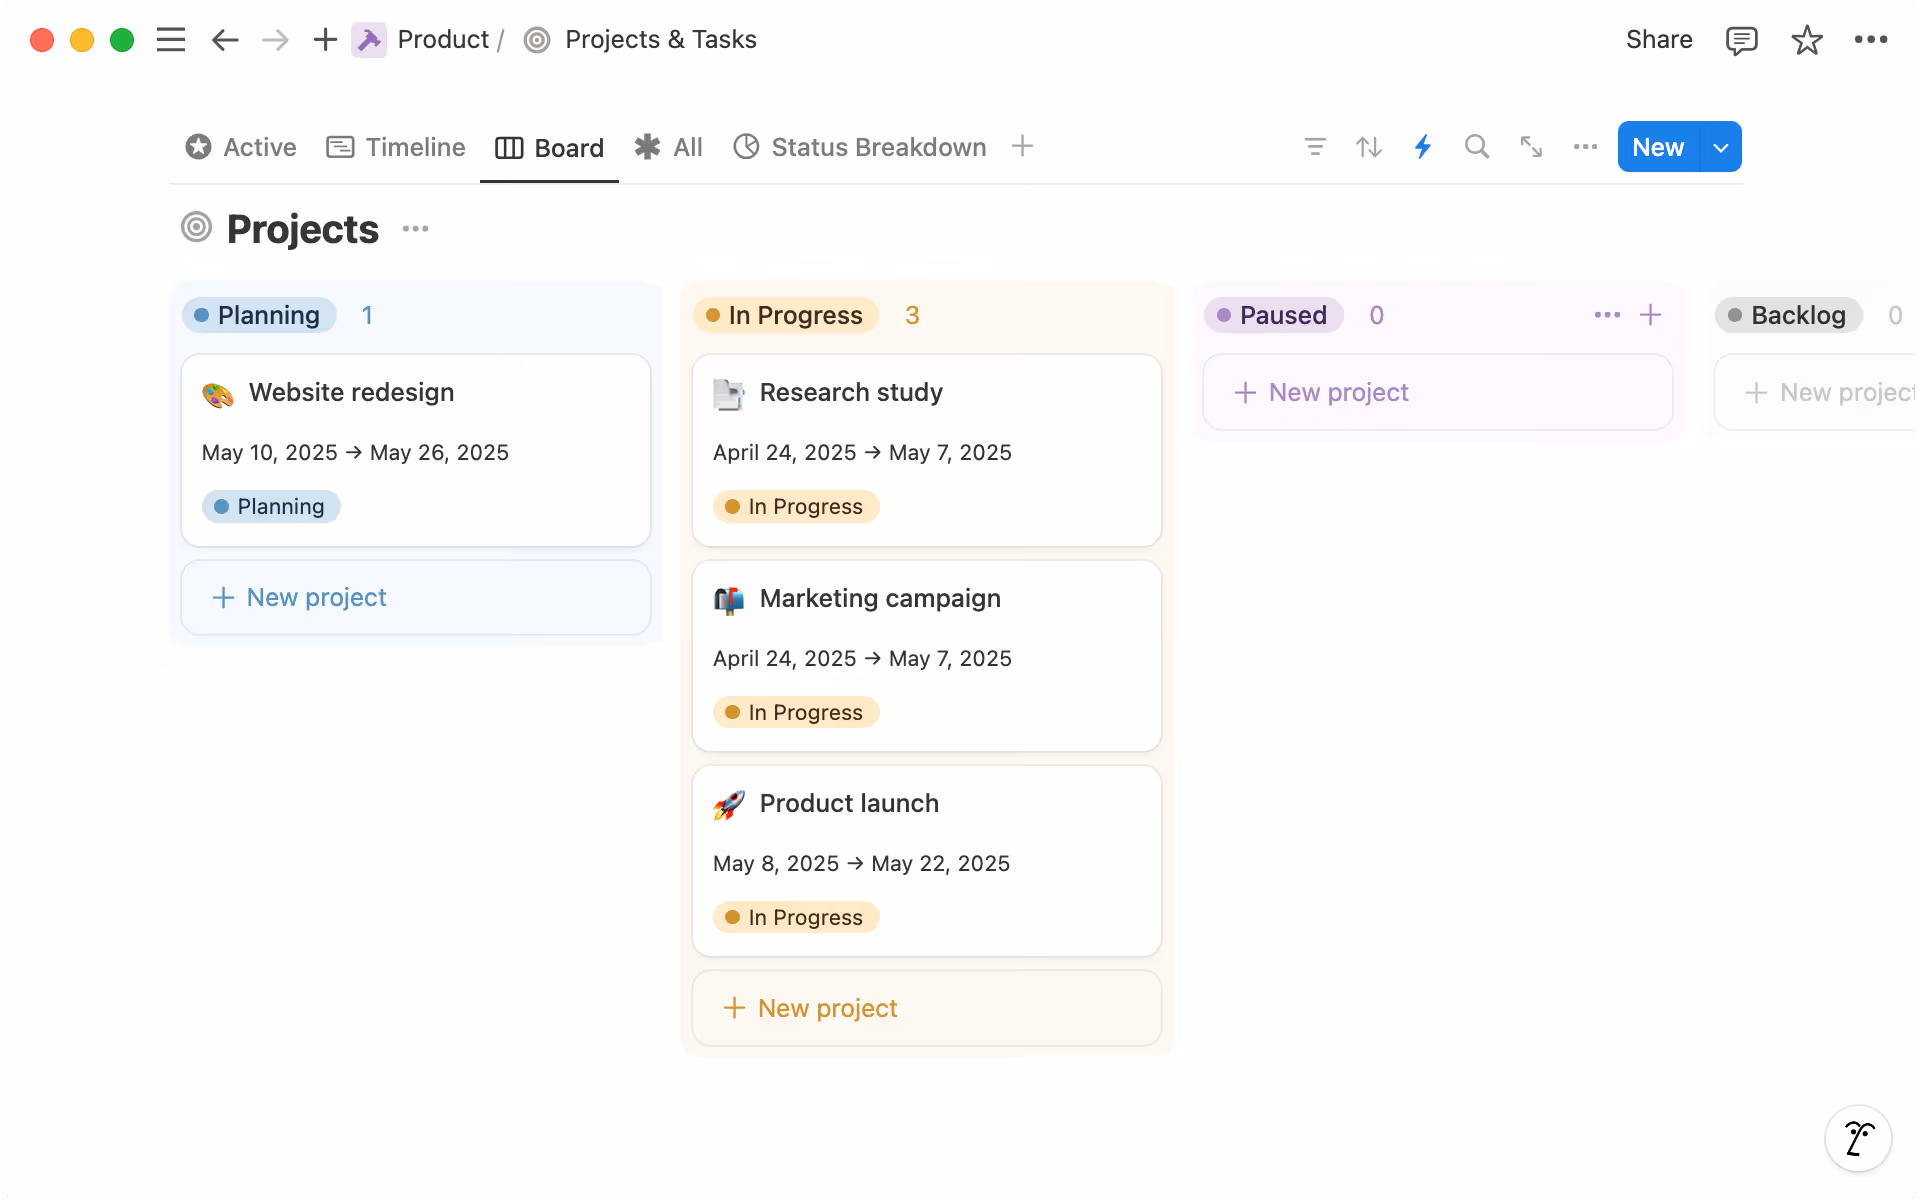Image resolution: width=1920 pixels, height=1200 pixels.
Task: Open the New button dropdown chevron
Action: point(1721,147)
